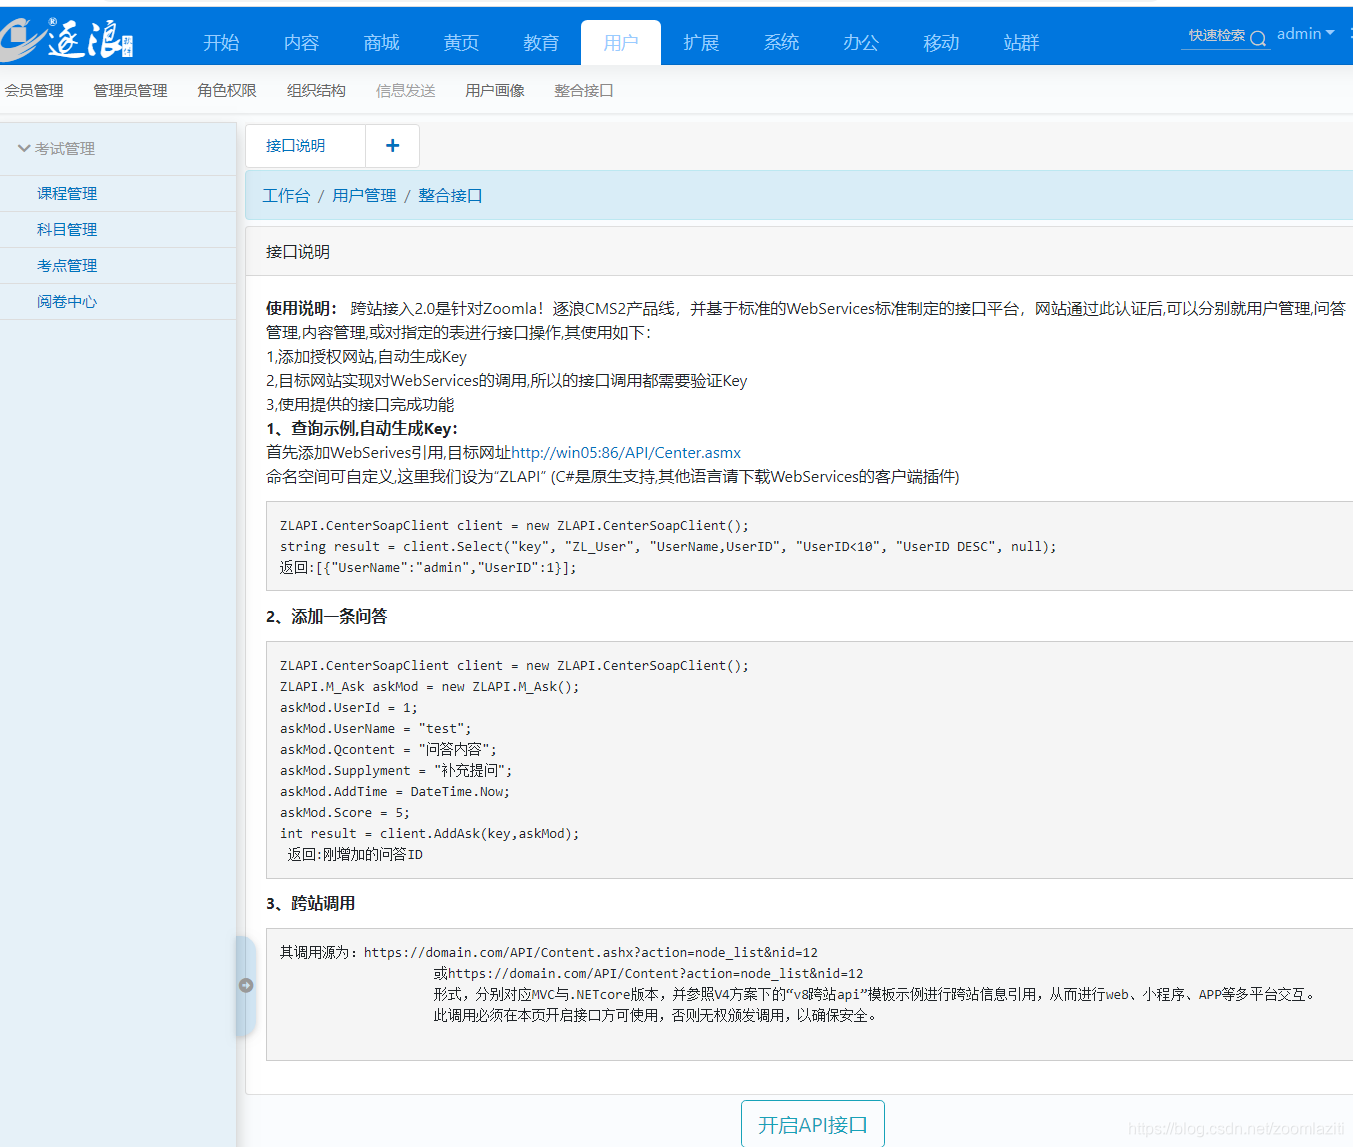
Task: Click the 接口说明 panel heading
Action: coord(298,252)
